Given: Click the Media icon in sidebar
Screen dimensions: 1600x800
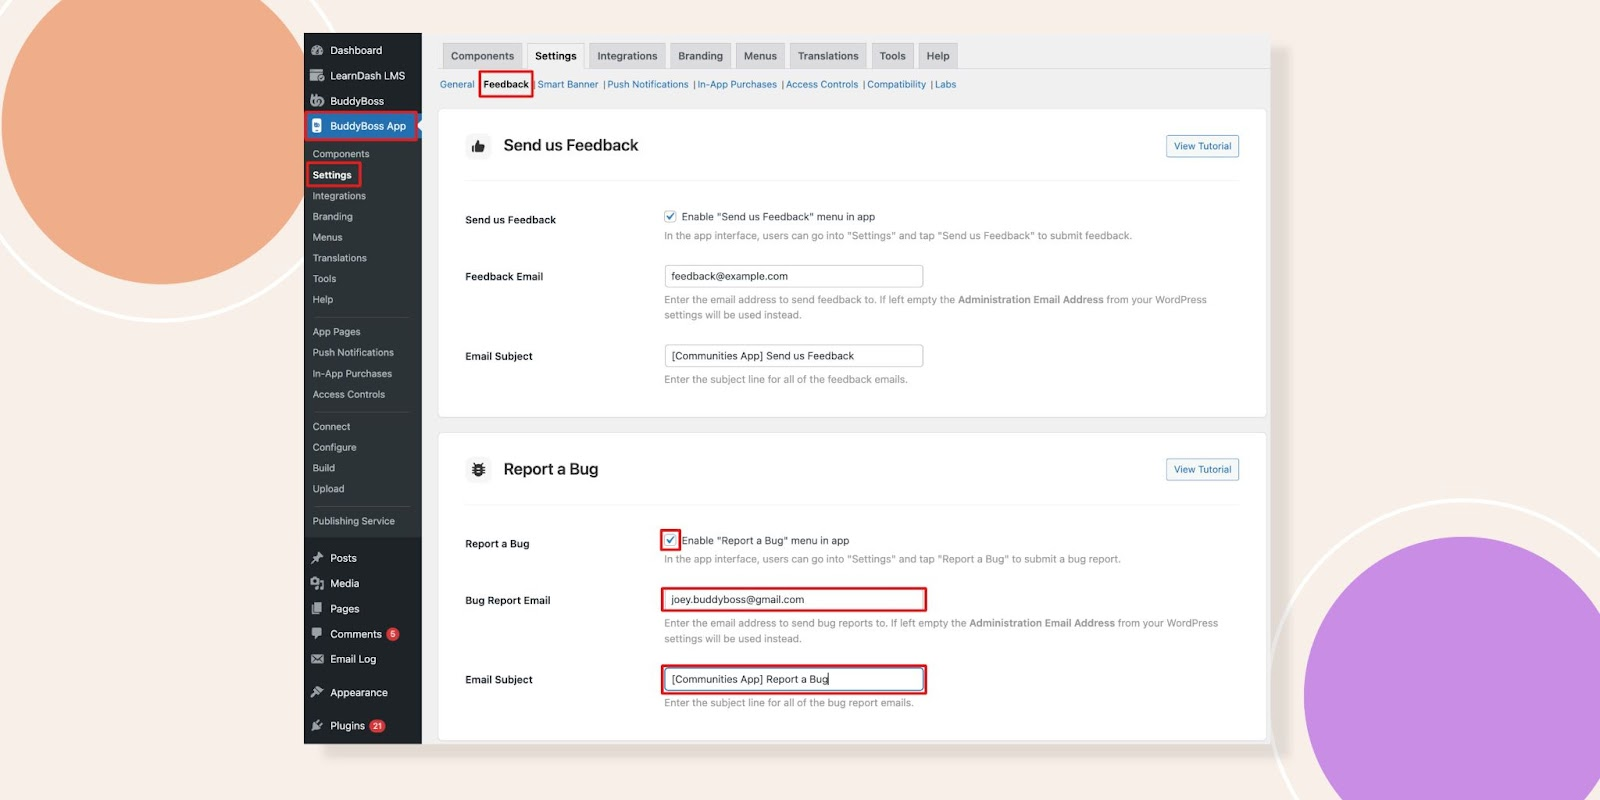Looking at the screenshot, I should click(x=317, y=583).
